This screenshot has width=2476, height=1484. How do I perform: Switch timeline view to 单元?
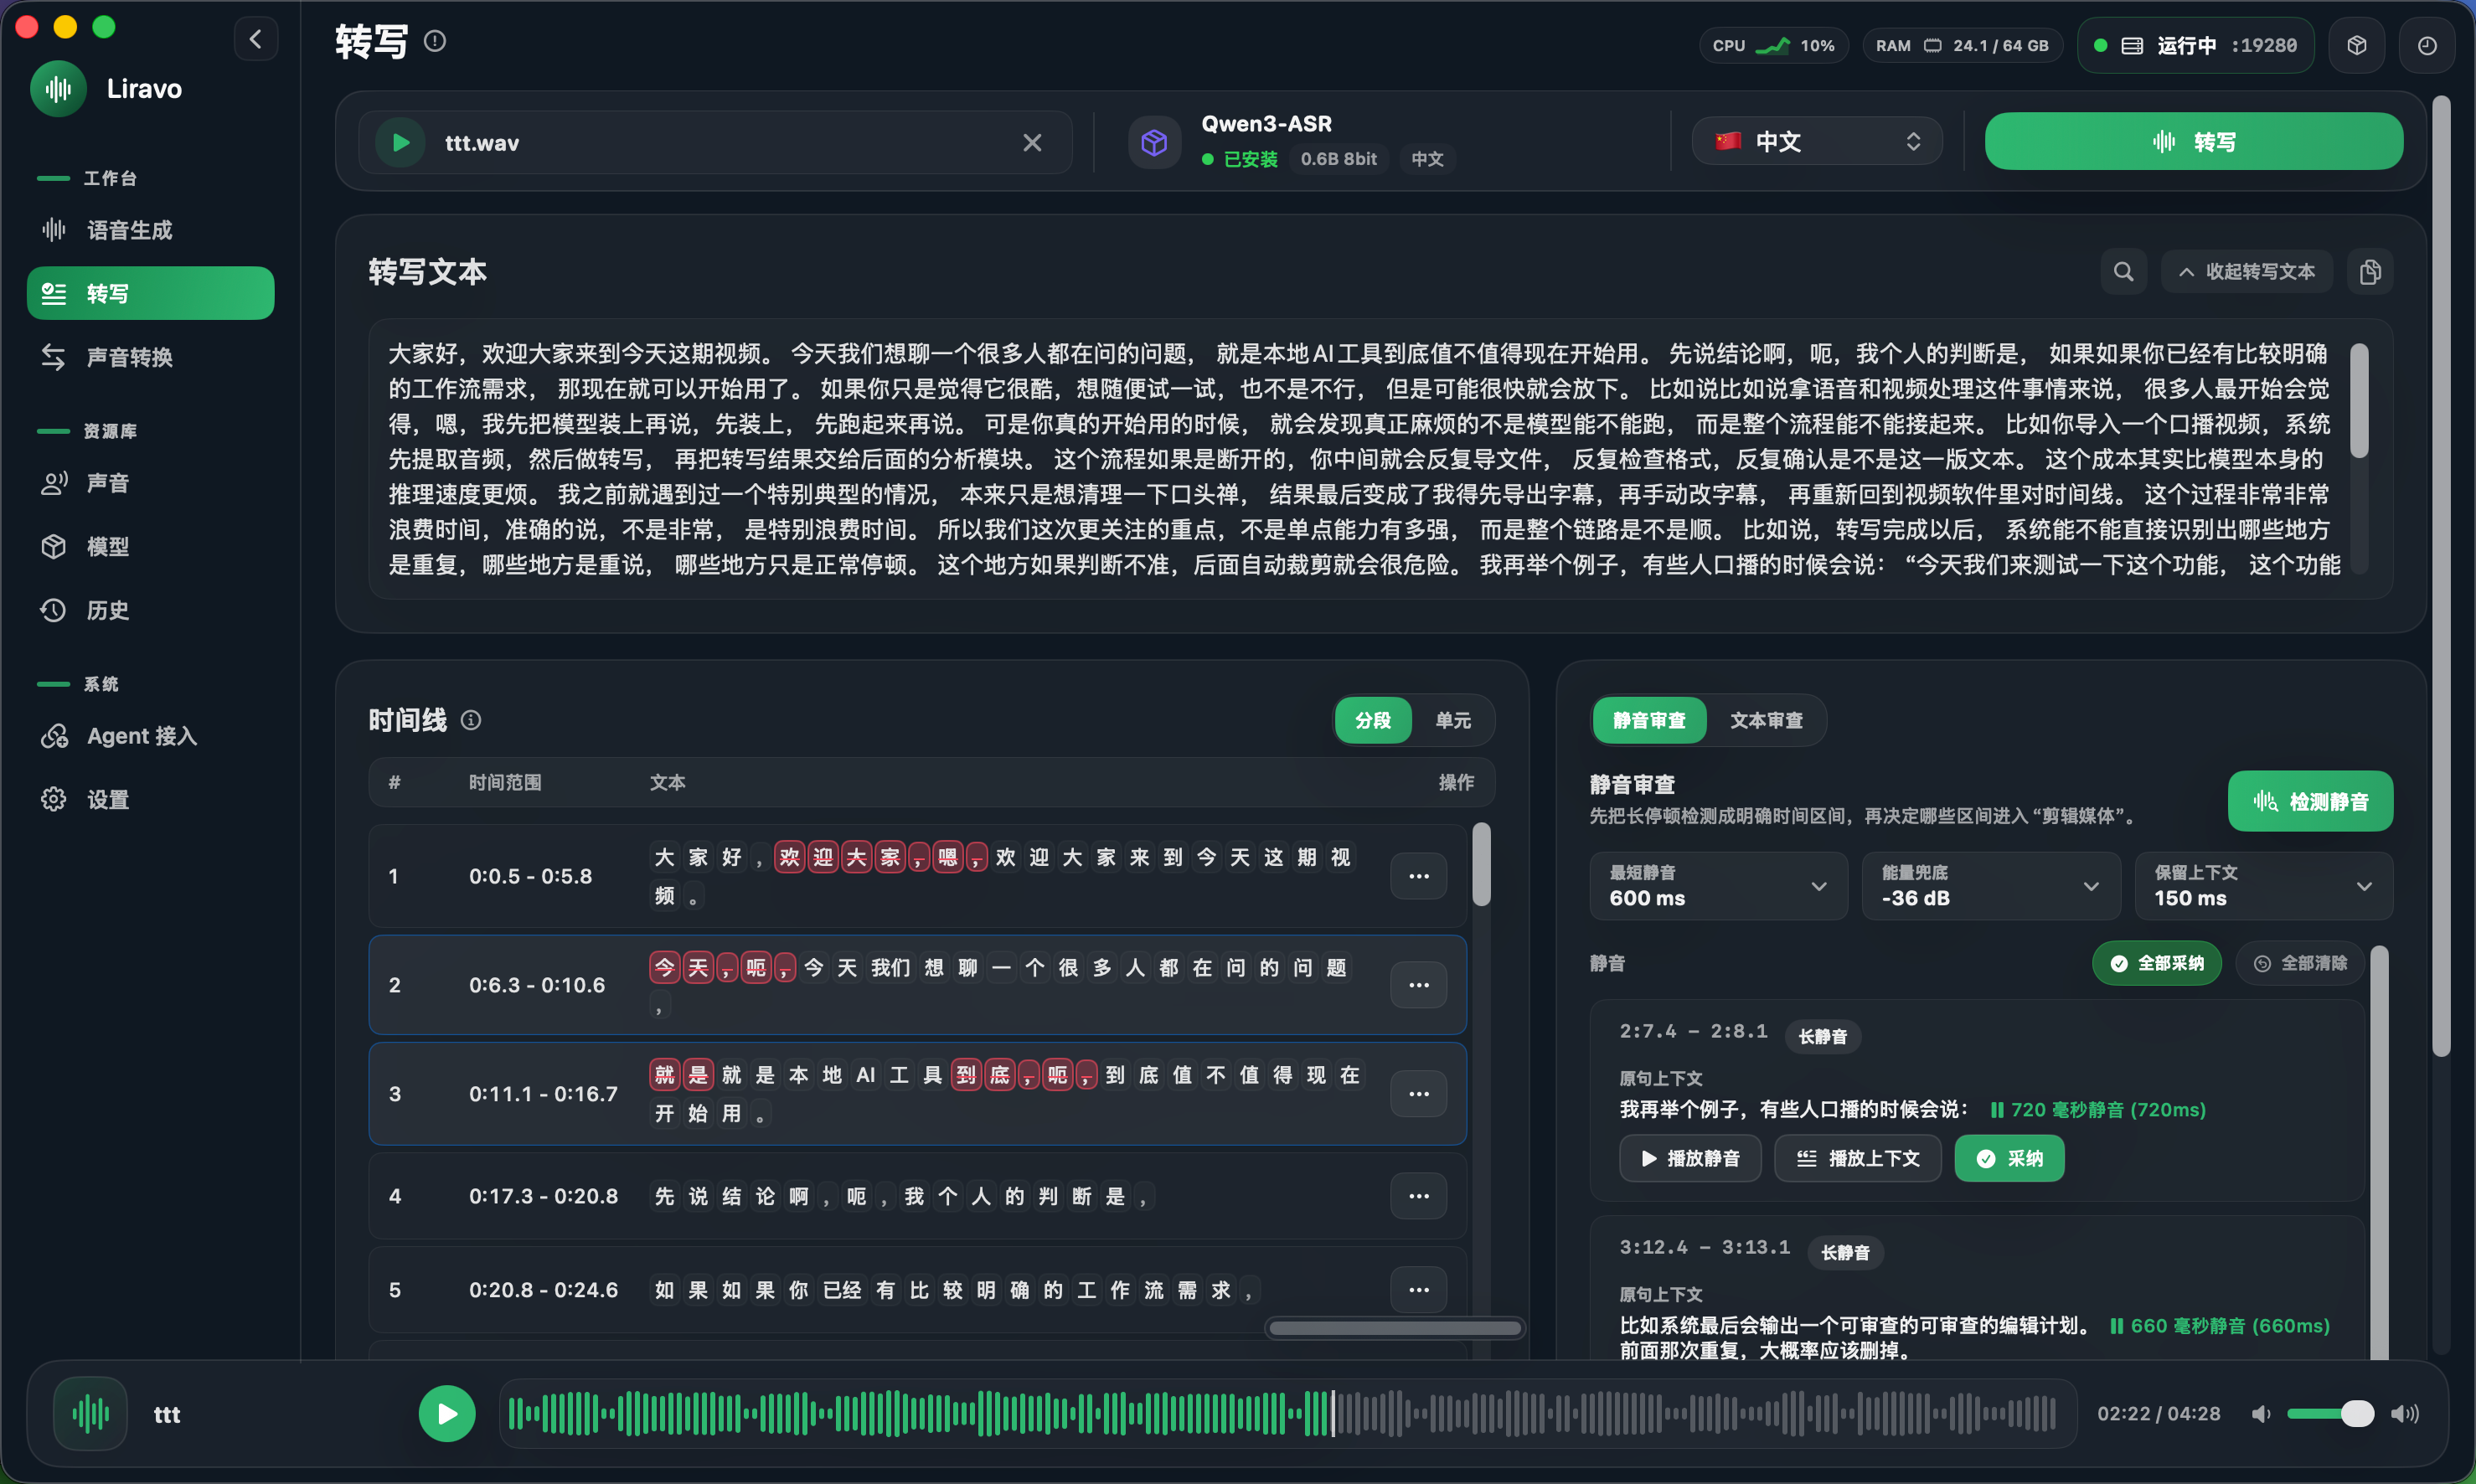pyautogui.click(x=1452, y=720)
